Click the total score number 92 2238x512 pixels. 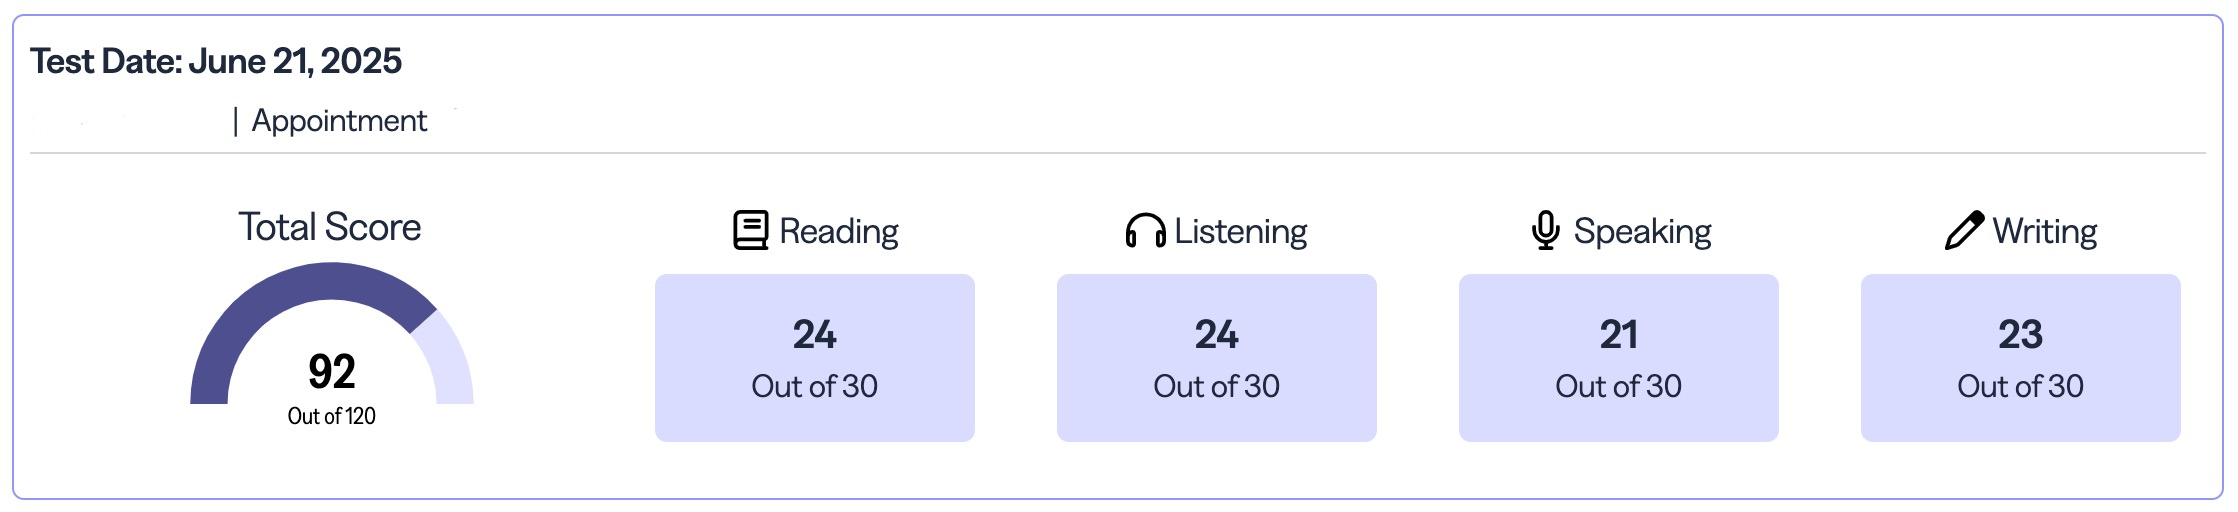point(331,372)
